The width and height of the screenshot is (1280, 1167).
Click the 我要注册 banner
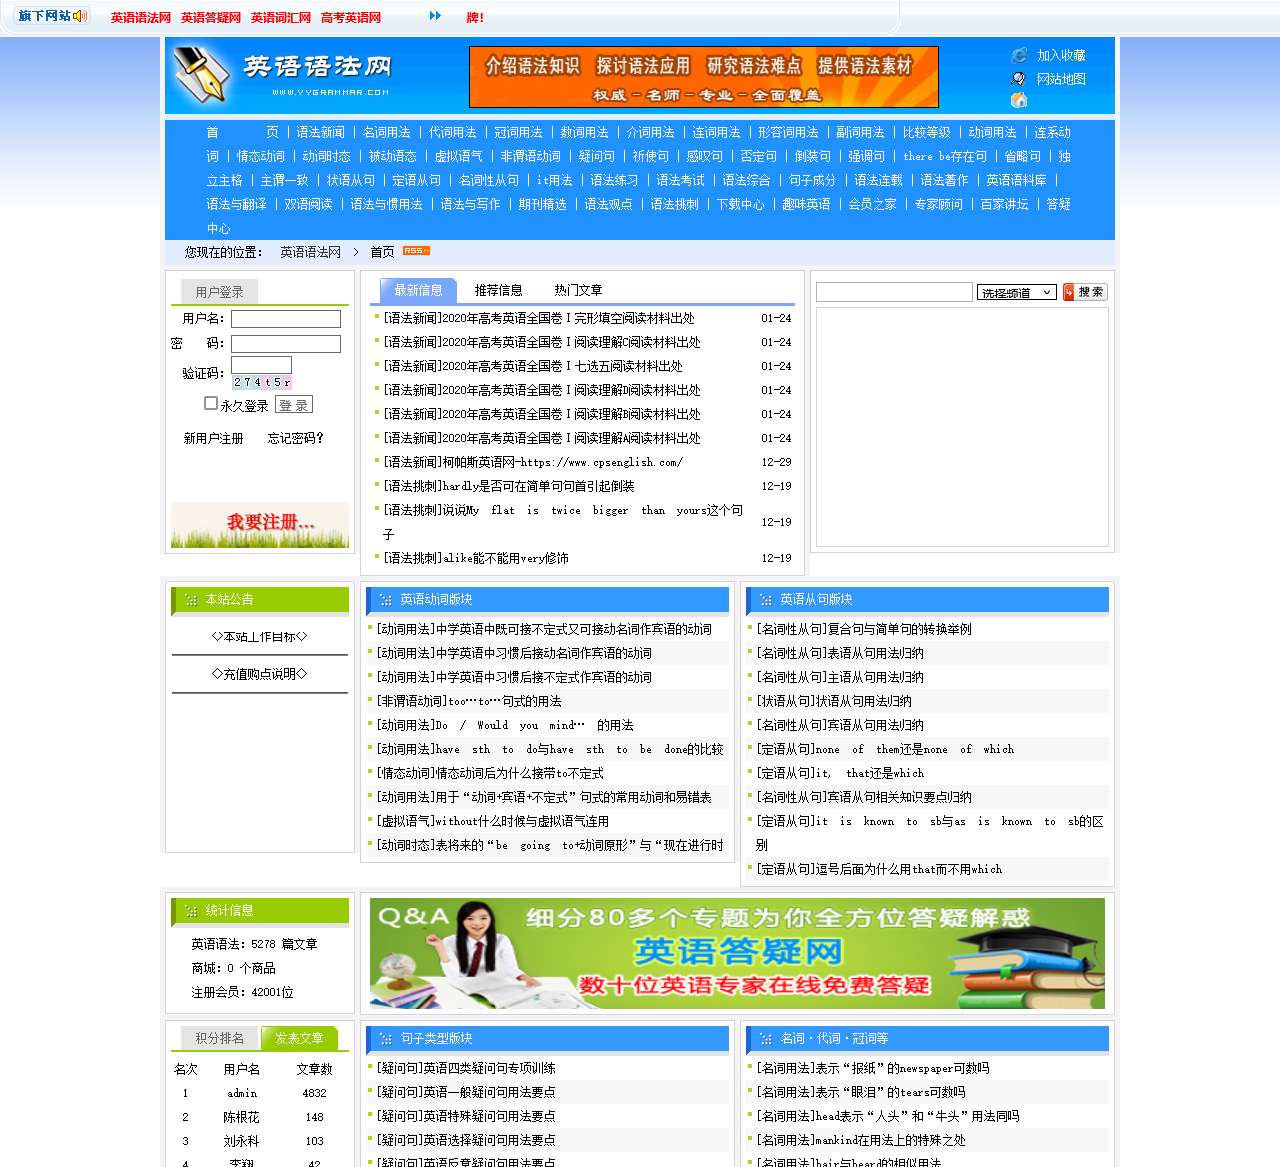[260, 524]
